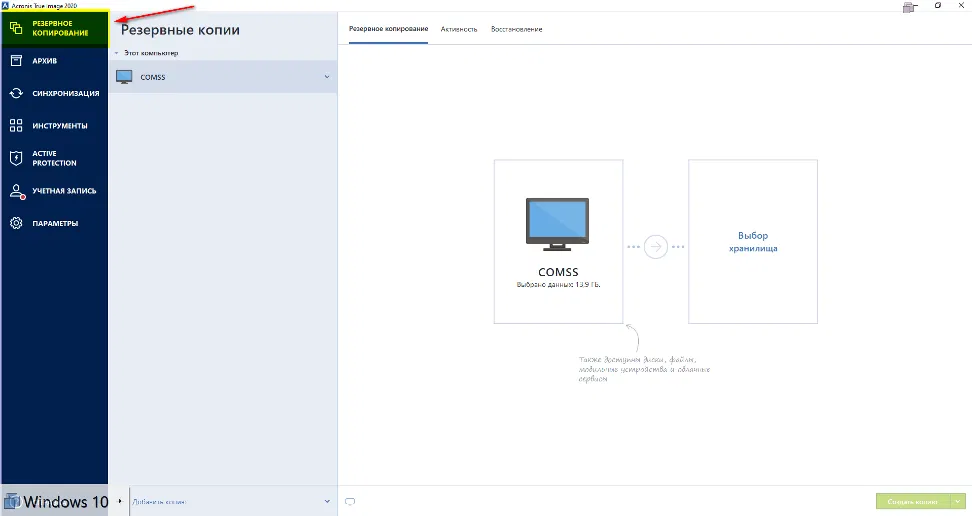
Task: Click the COMSS selected data size text
Action: pyautogui.click(x=558, y=285)
